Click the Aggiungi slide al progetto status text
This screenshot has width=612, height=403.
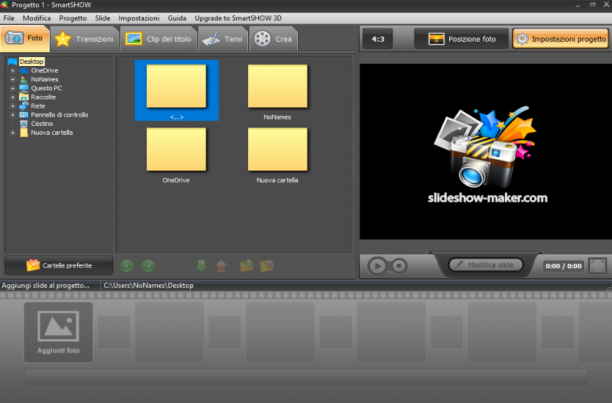tap(45, 285)
